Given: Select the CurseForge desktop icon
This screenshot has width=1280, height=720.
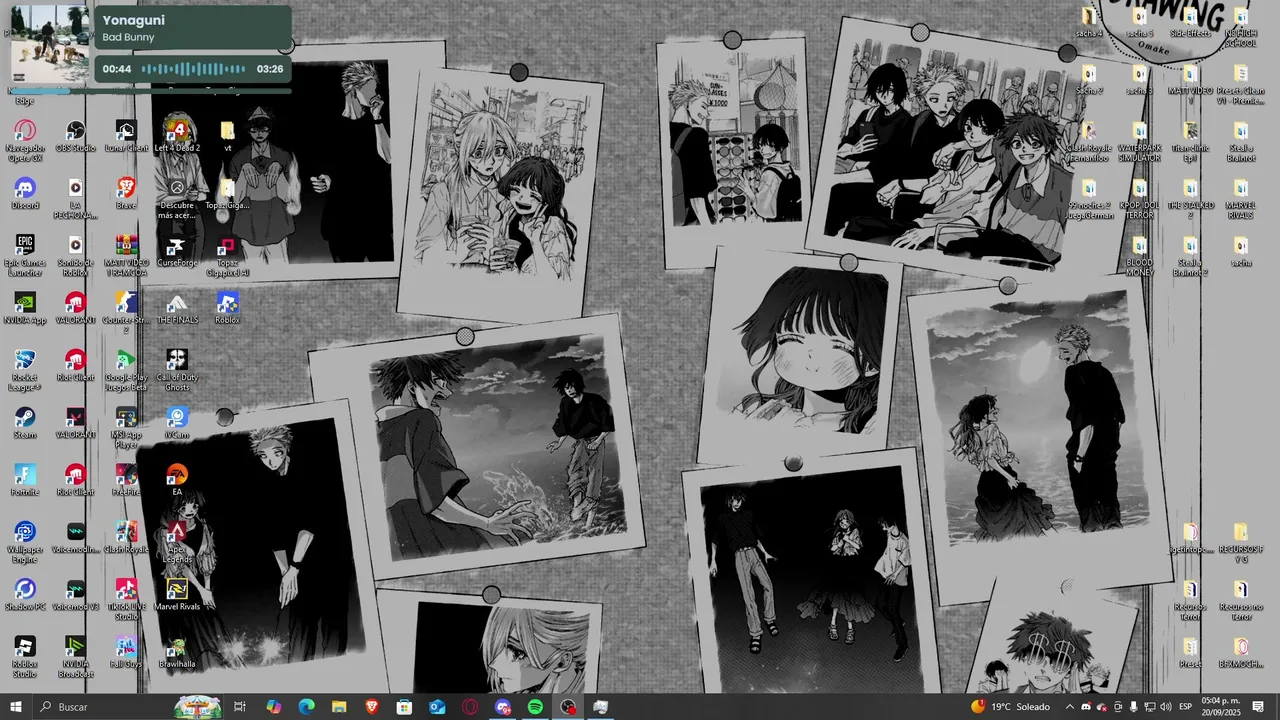Looking at the screenshot, I should pos(177,252).
